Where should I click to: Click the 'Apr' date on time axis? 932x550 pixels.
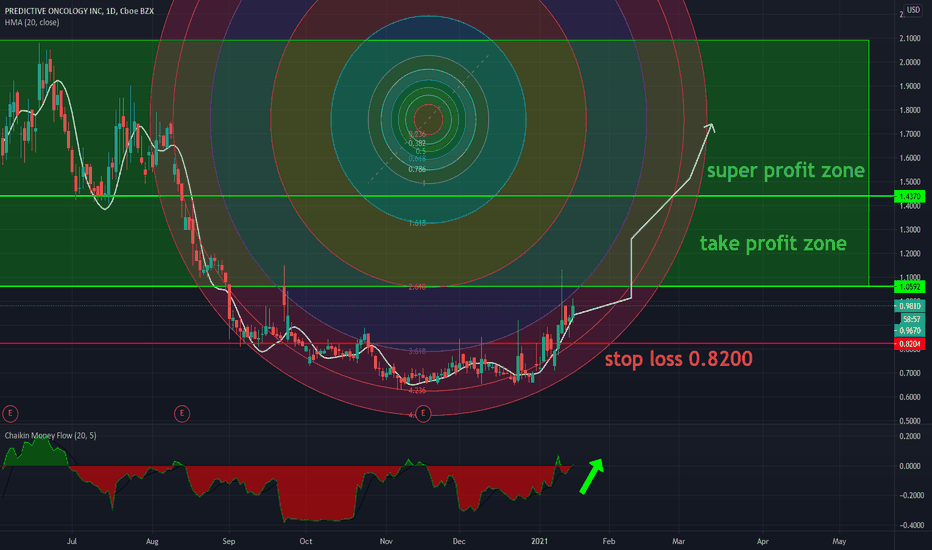(763, 541)
